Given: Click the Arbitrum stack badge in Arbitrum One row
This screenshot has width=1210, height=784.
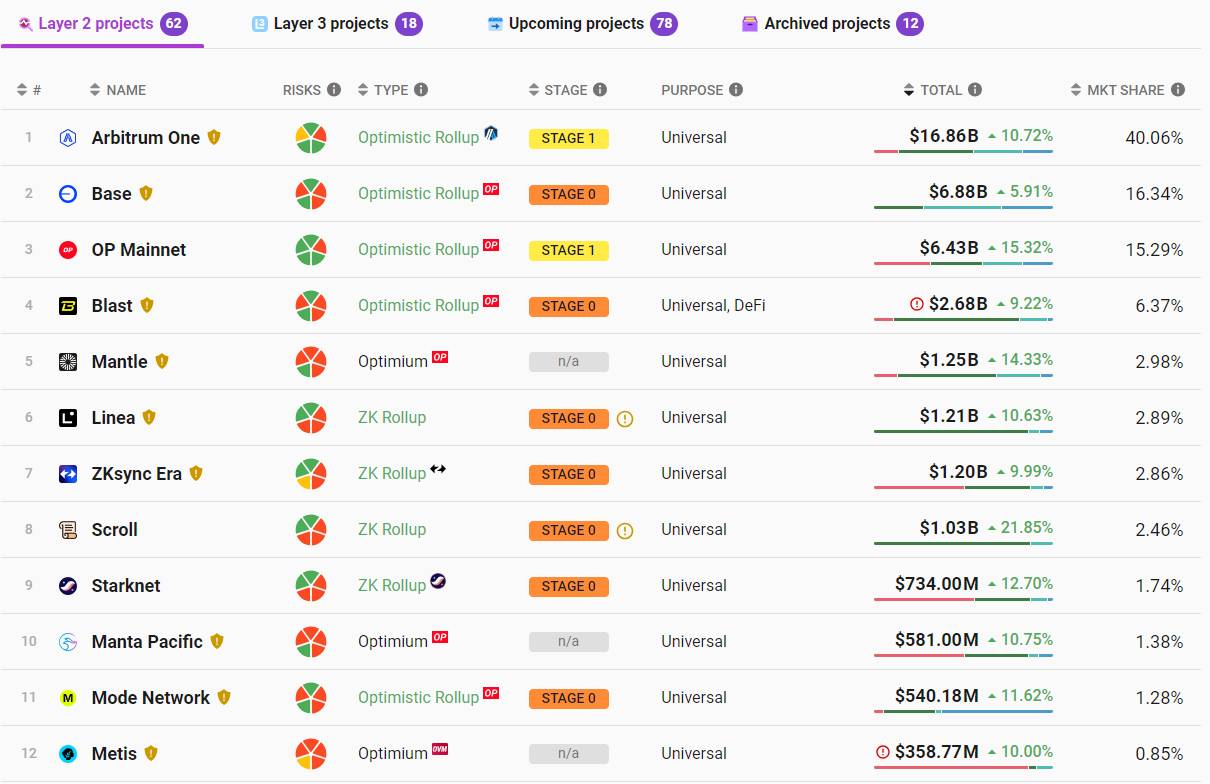Looking at the screenshot, I should [x=491, y=133].
